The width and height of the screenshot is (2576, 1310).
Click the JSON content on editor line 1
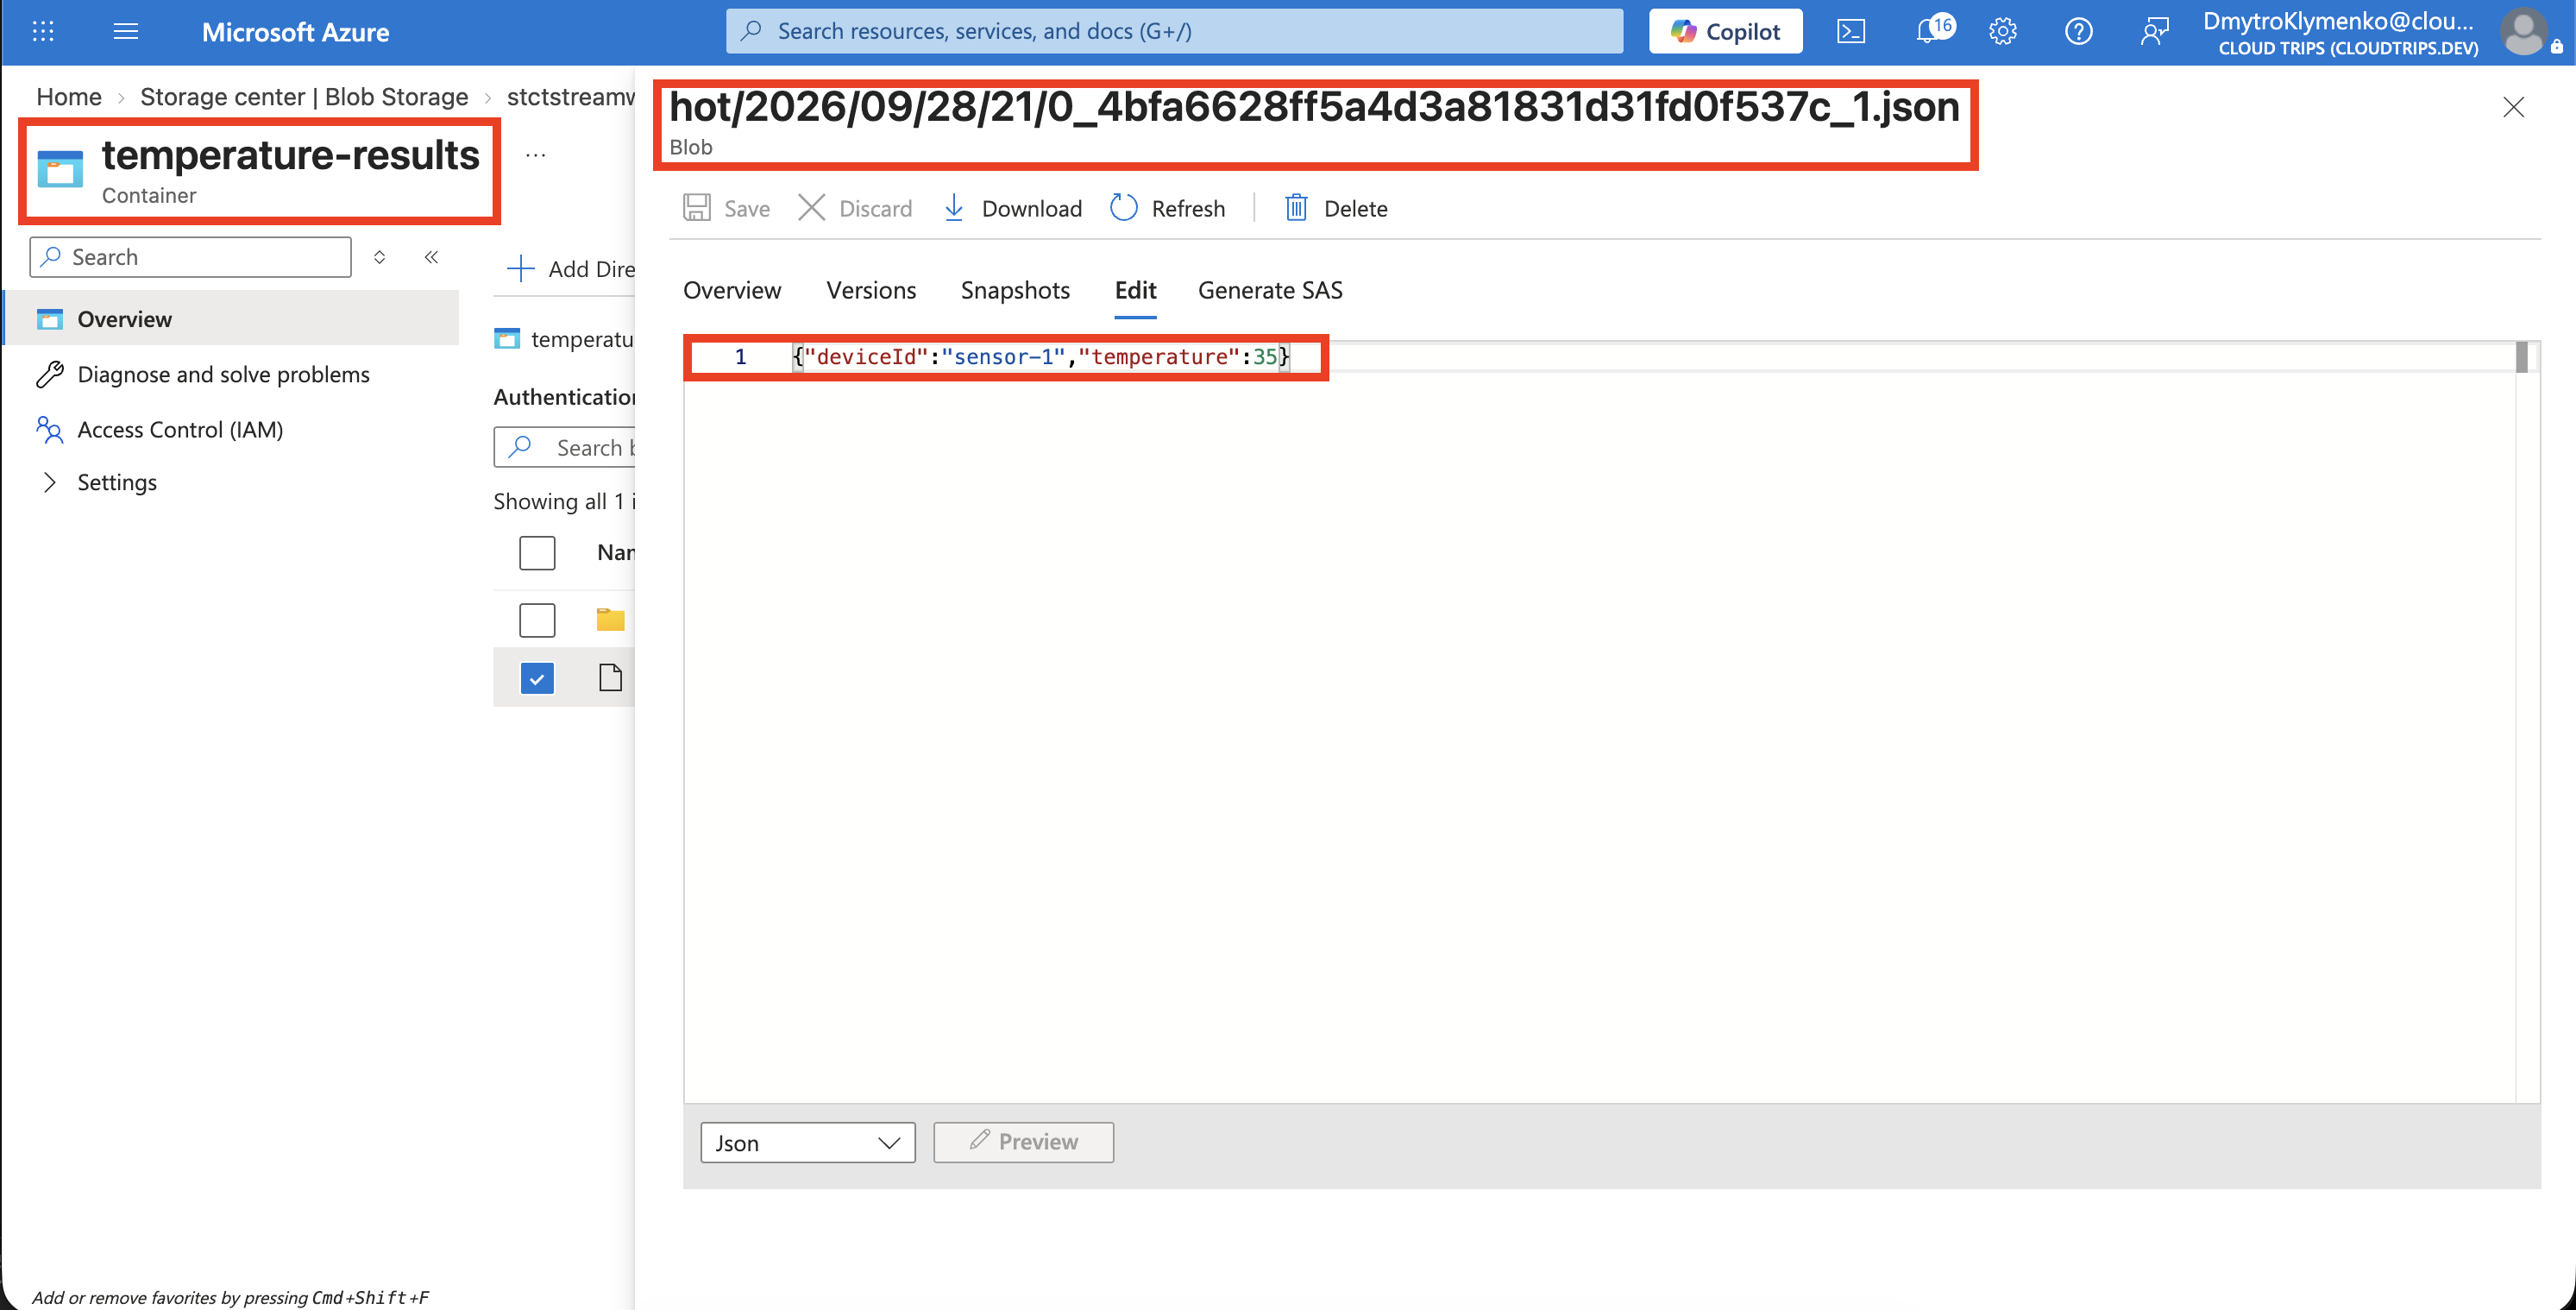[1042, 357]
